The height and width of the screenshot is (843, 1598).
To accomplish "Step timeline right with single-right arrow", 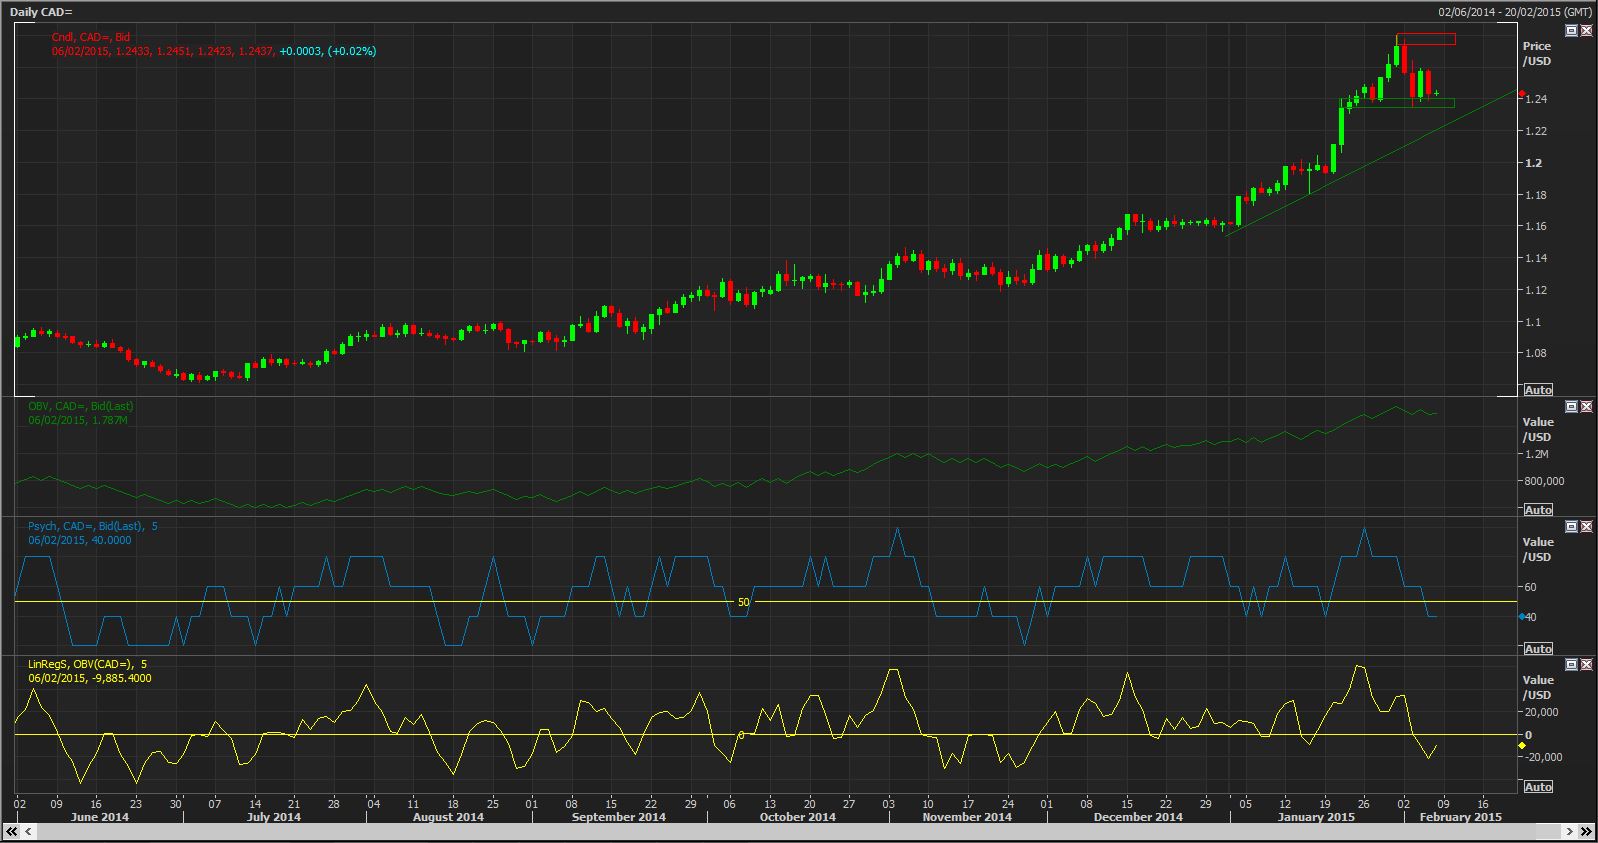I will pyautogui.click(x=1570, y=832).
